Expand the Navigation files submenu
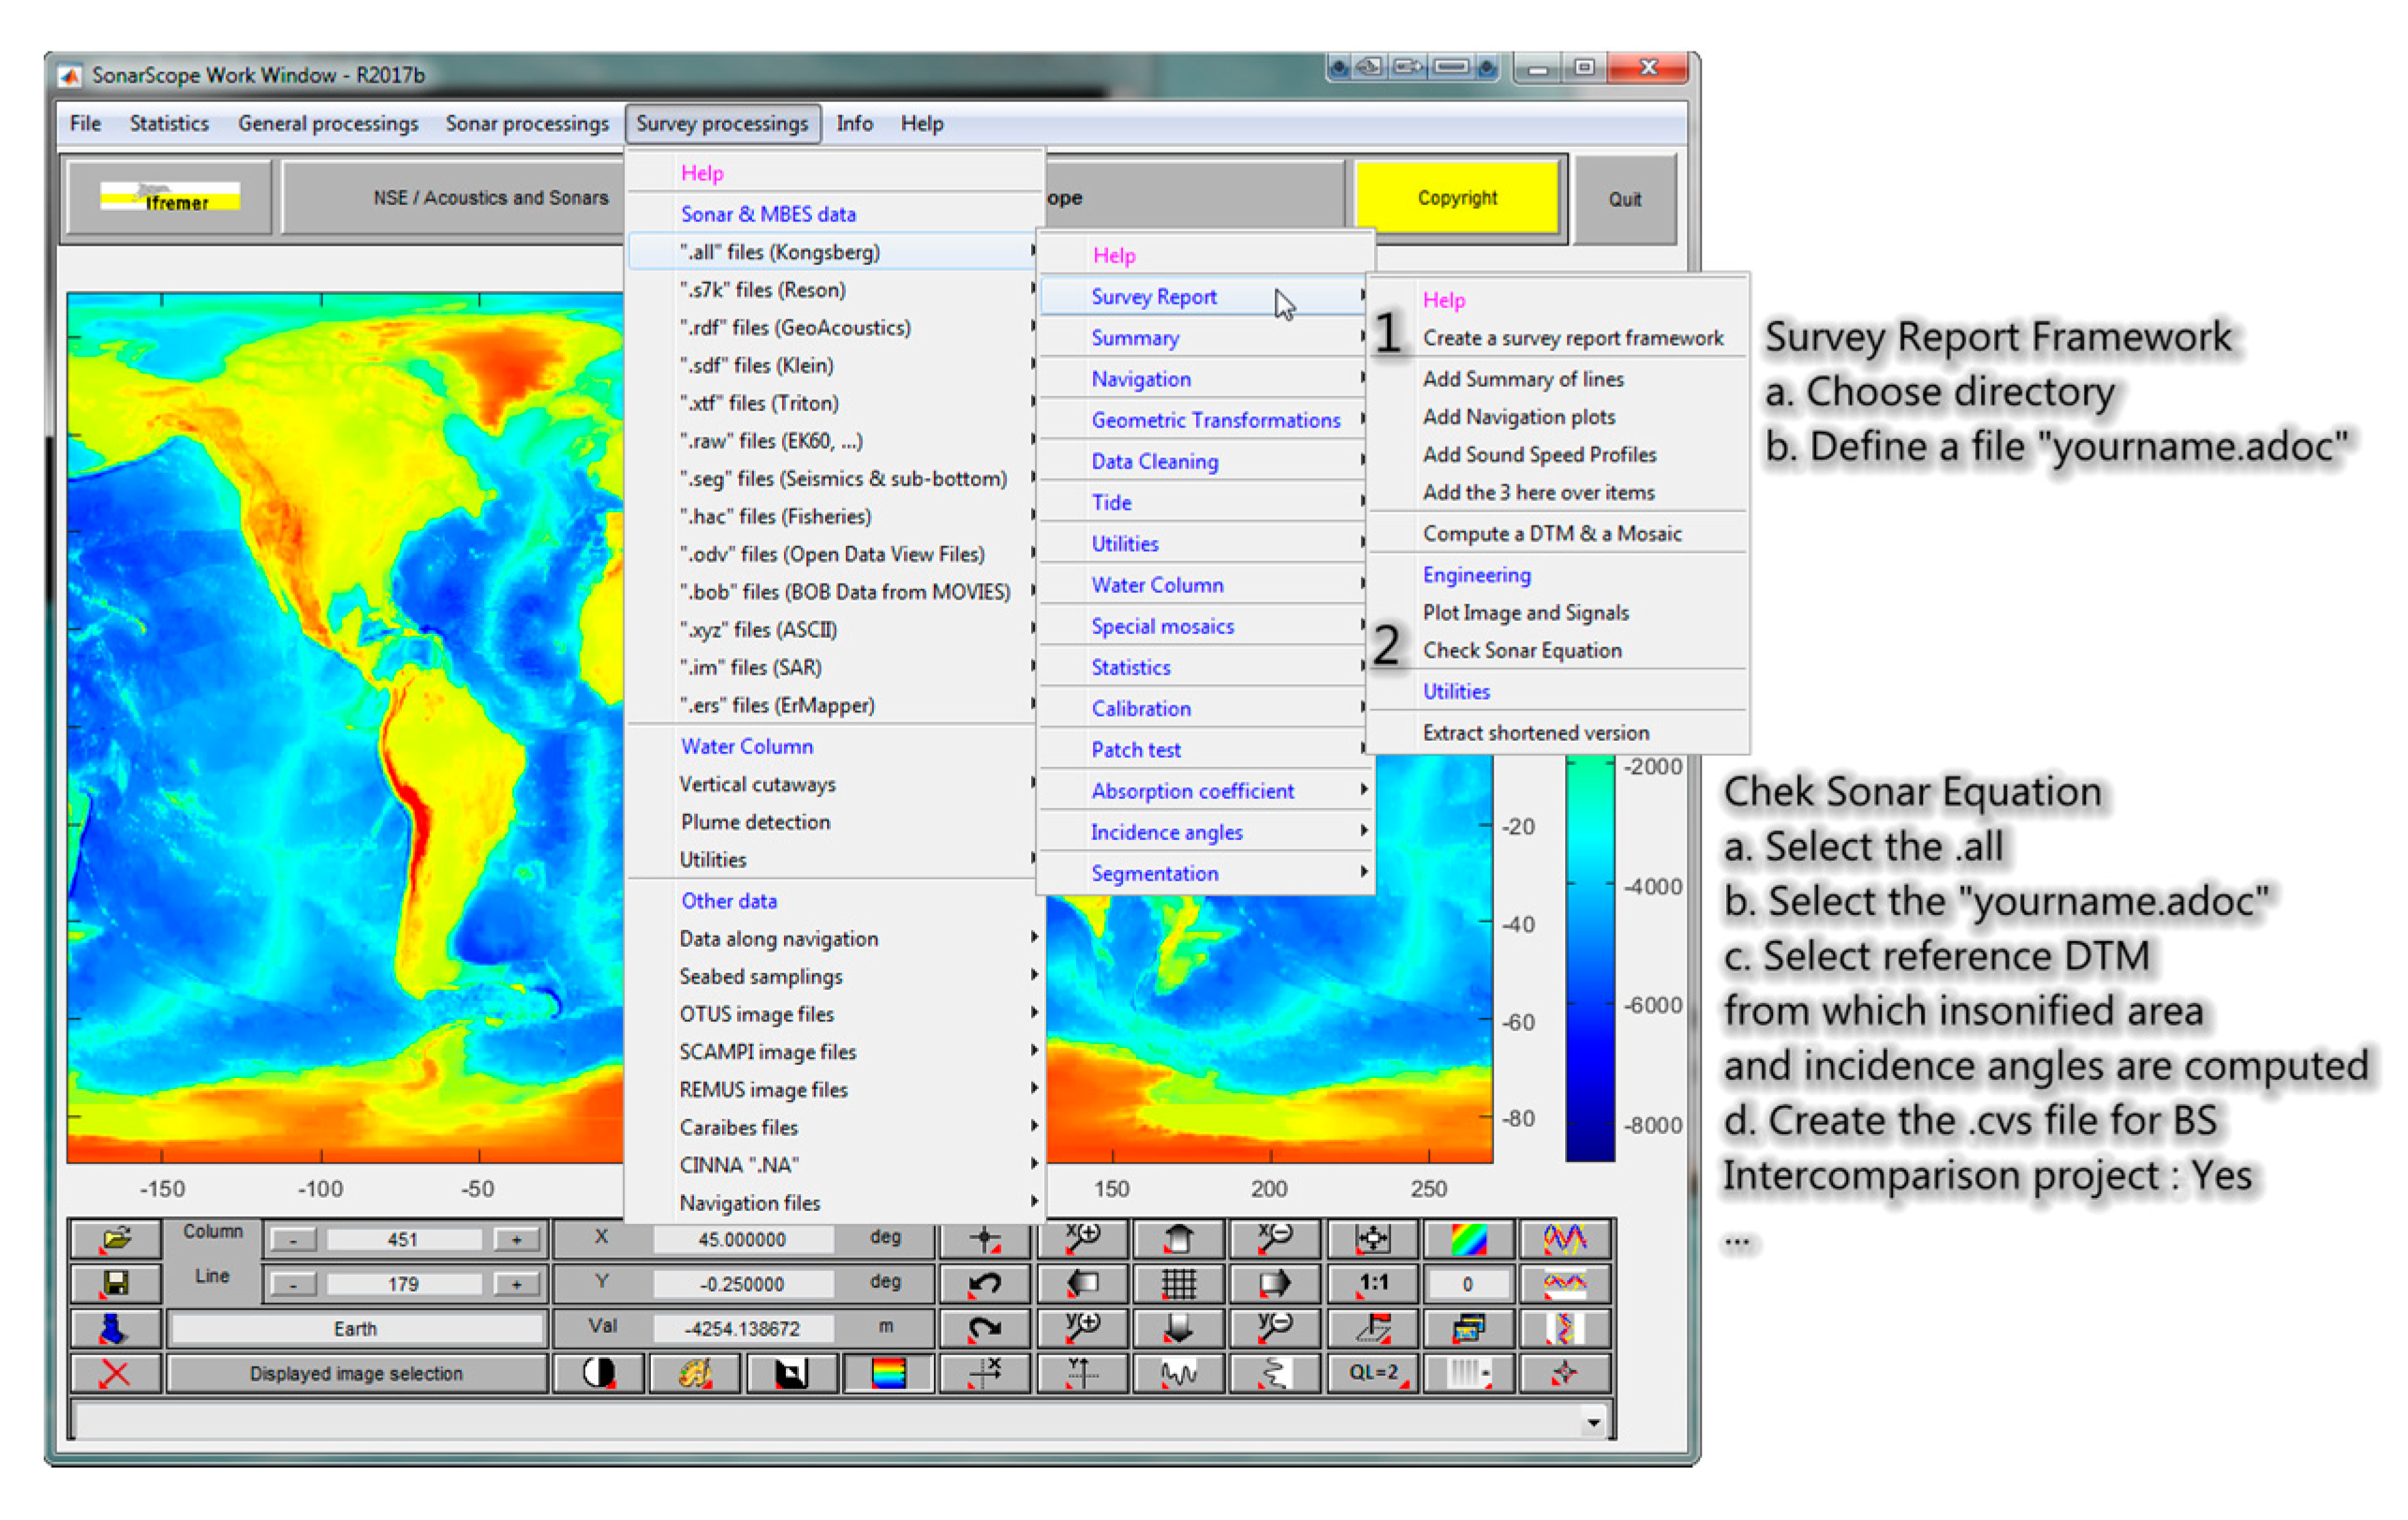Viewport: 2408px width, 1520px height. coord(835,1203)
